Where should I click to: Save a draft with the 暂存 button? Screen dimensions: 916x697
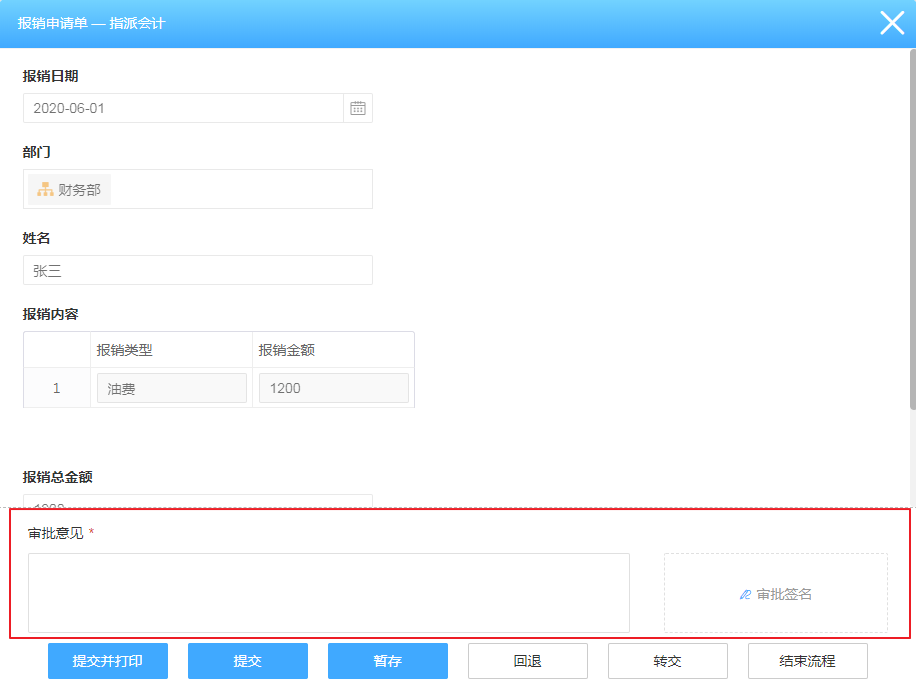coord(387,661)
